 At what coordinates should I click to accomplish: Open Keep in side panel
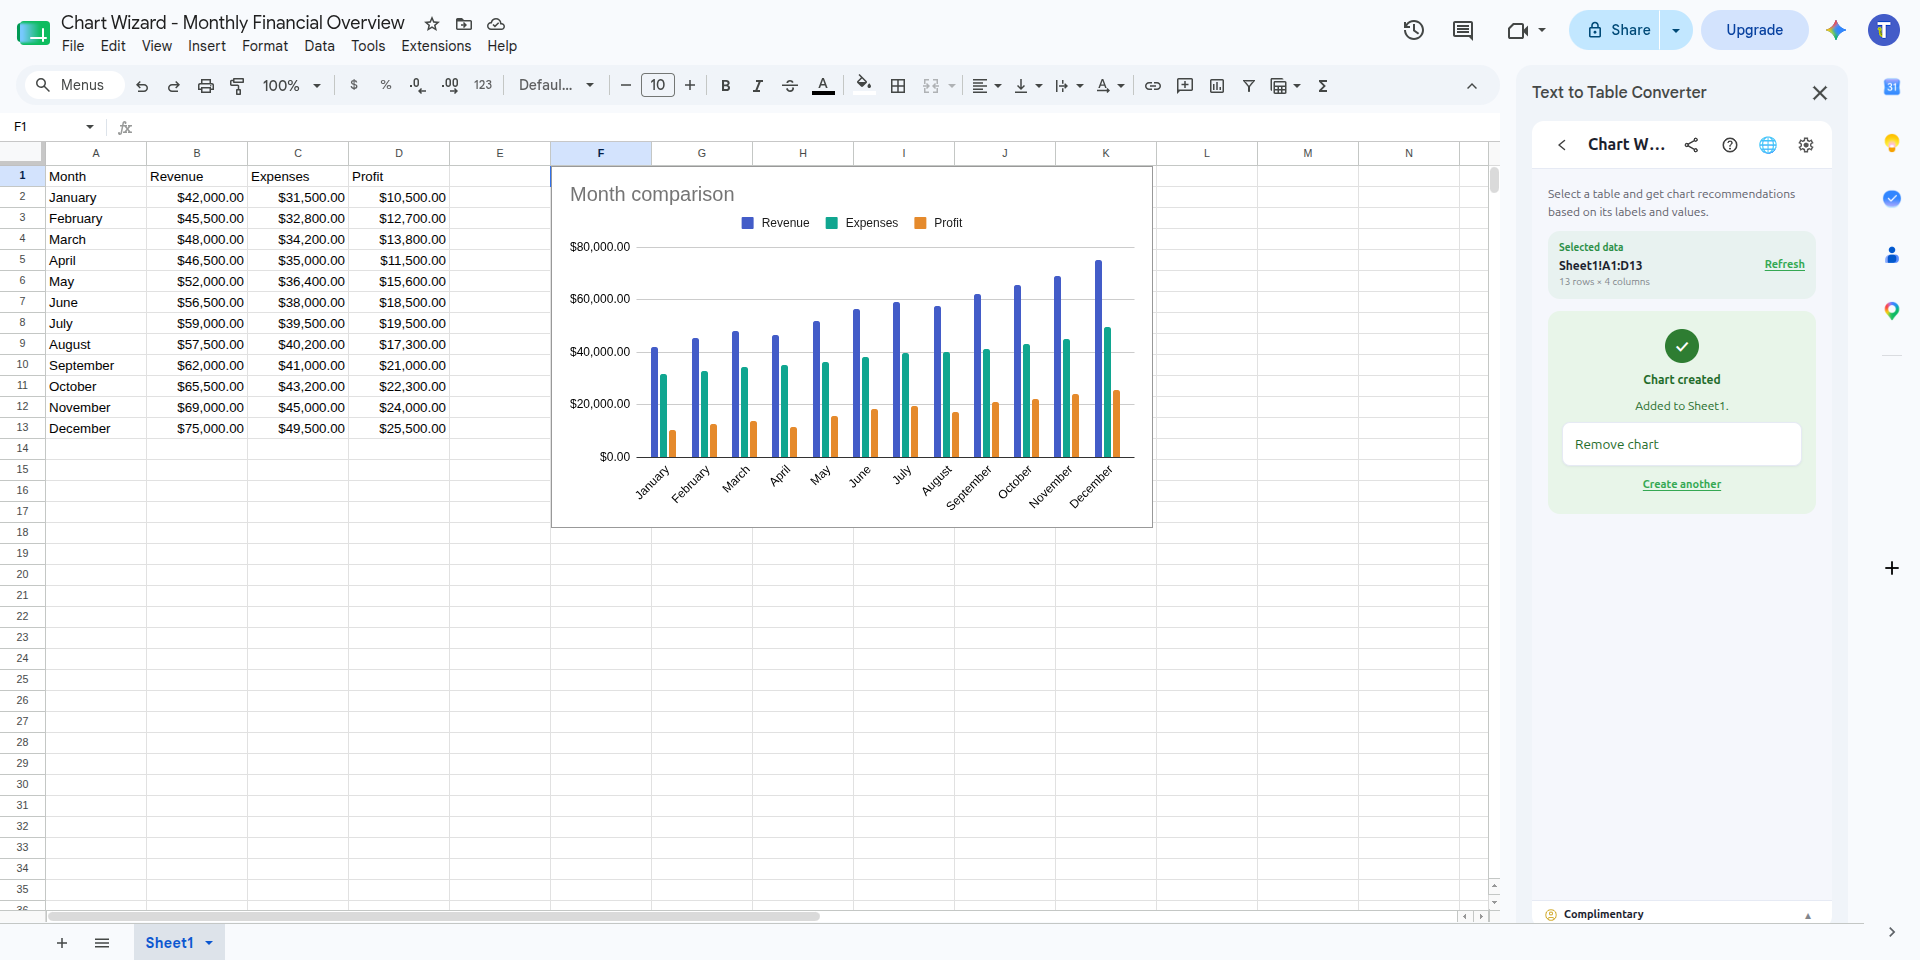tap(1892, 143)
